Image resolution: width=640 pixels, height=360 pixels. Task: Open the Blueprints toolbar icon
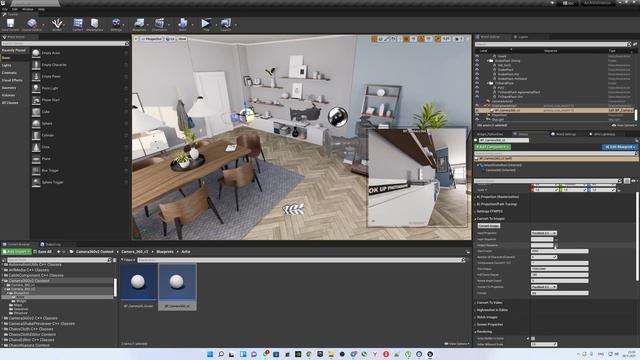(x=139, y=24)
